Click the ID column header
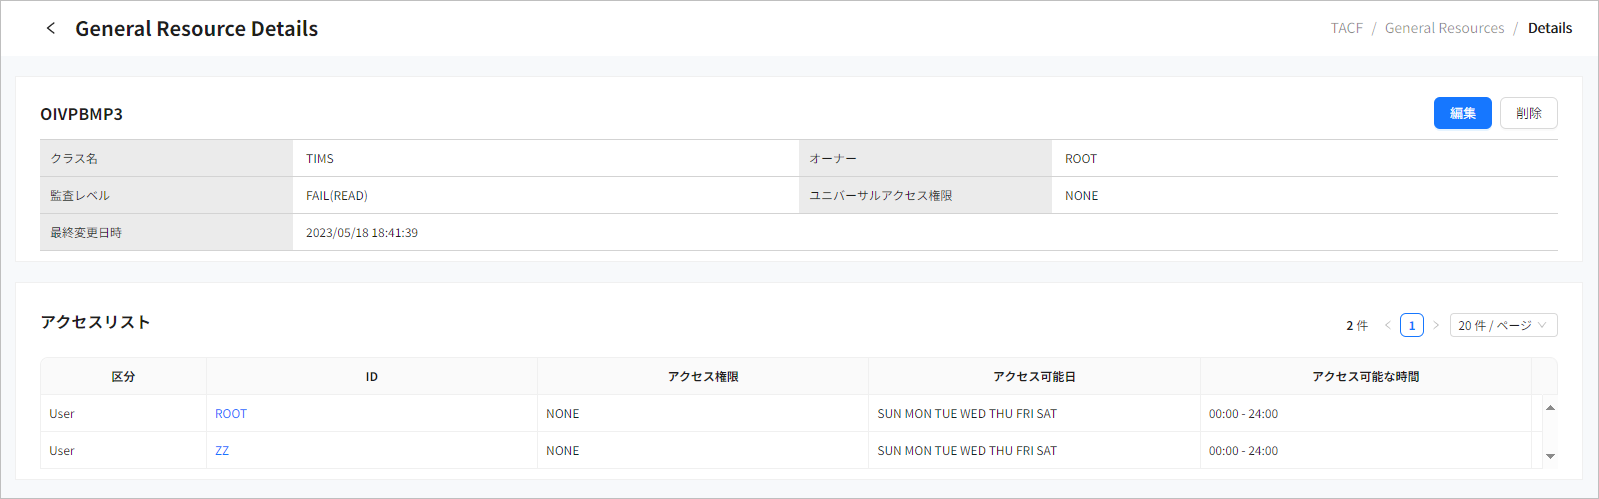Image resolution: width=1599 pixels, height=499 pixels. (x=371, y=376)
